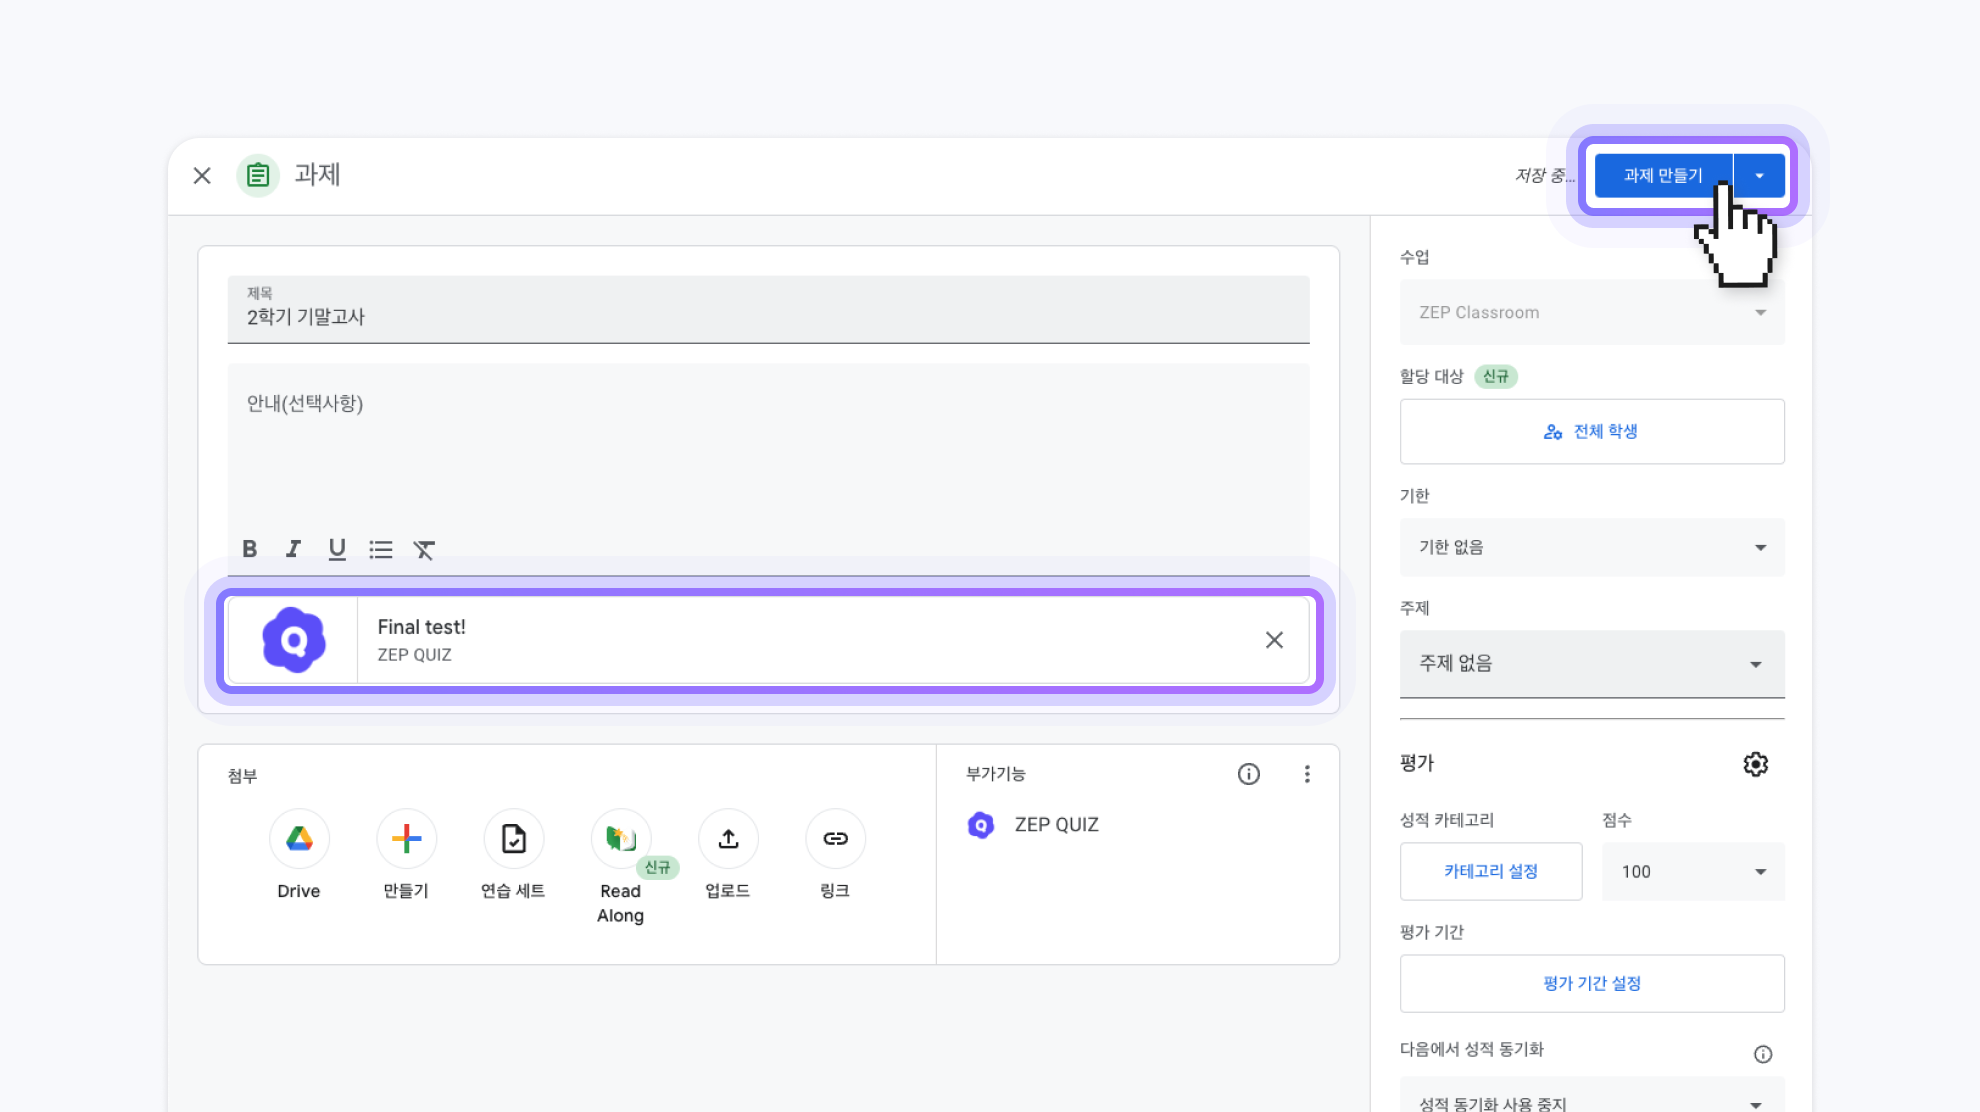Open the 만들기 create attachment button
The width and height of the screenshot is (1980, 1112).
pyautogui.click(x=406, y=839)
